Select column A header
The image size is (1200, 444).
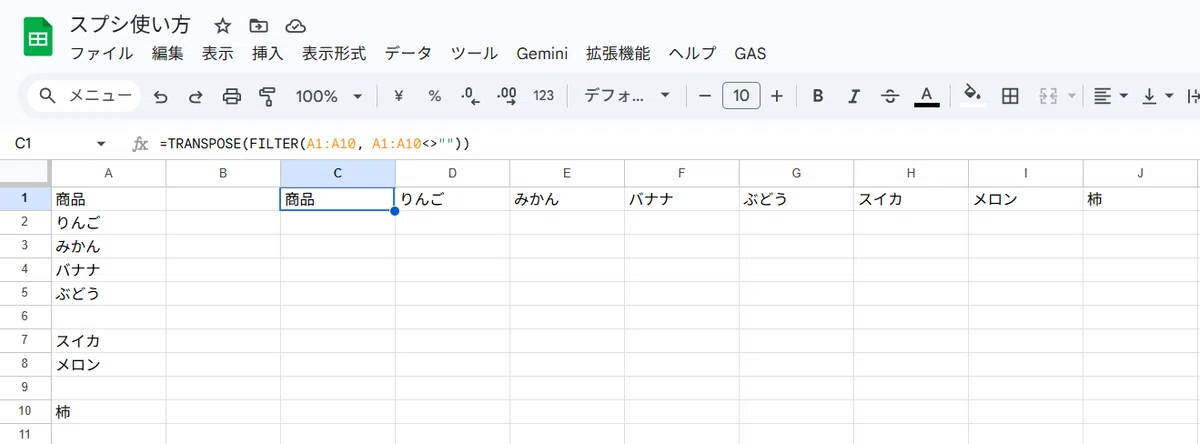(x=108, y=173)
